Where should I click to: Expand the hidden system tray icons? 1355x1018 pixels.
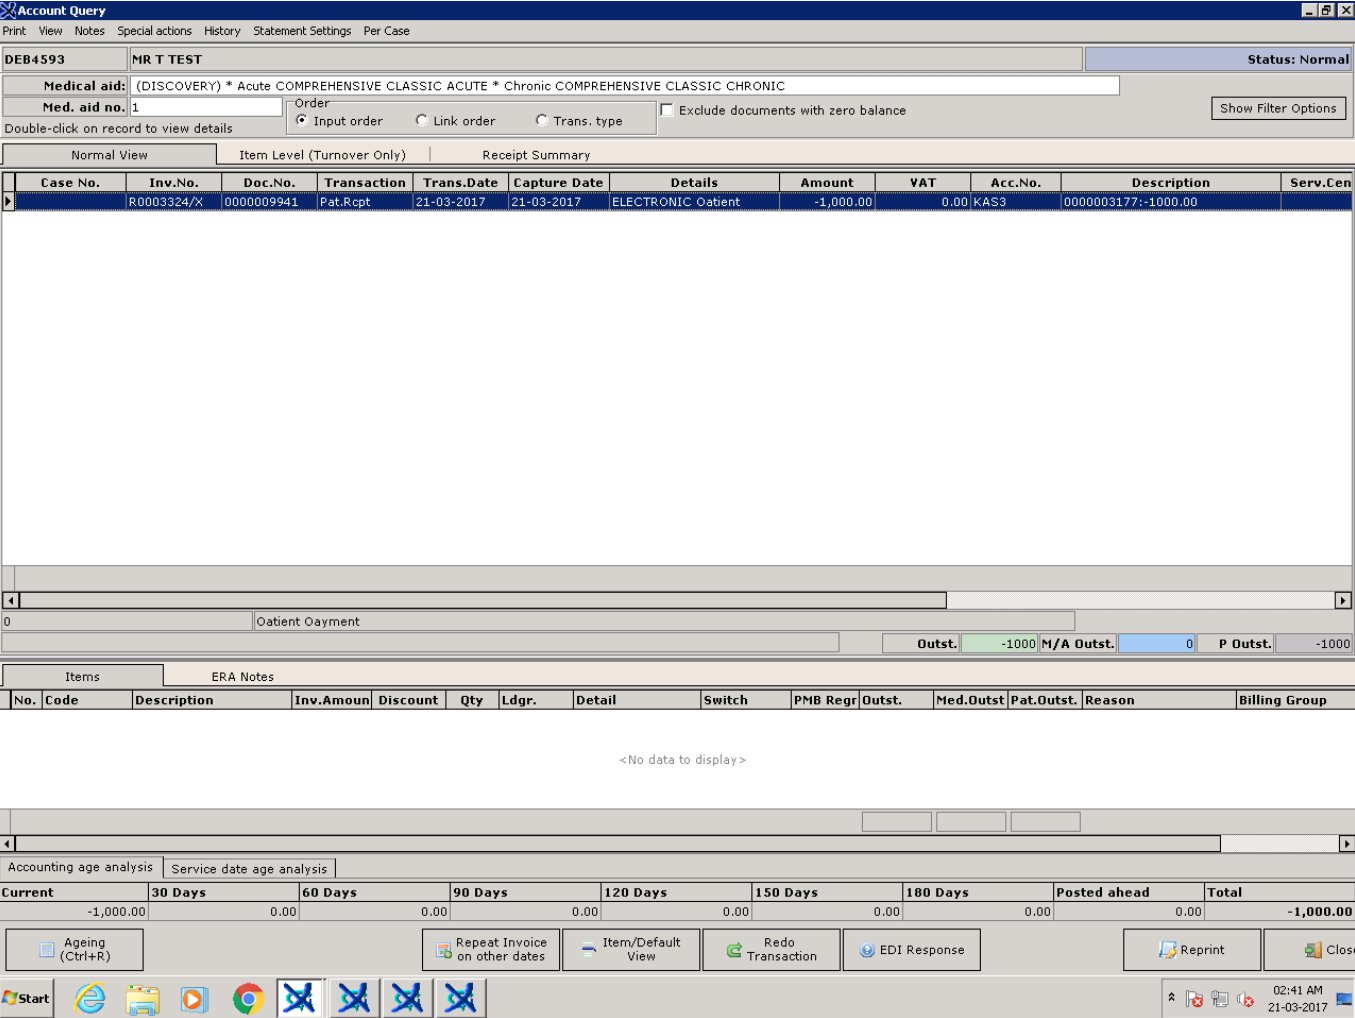click(1172, 997)
